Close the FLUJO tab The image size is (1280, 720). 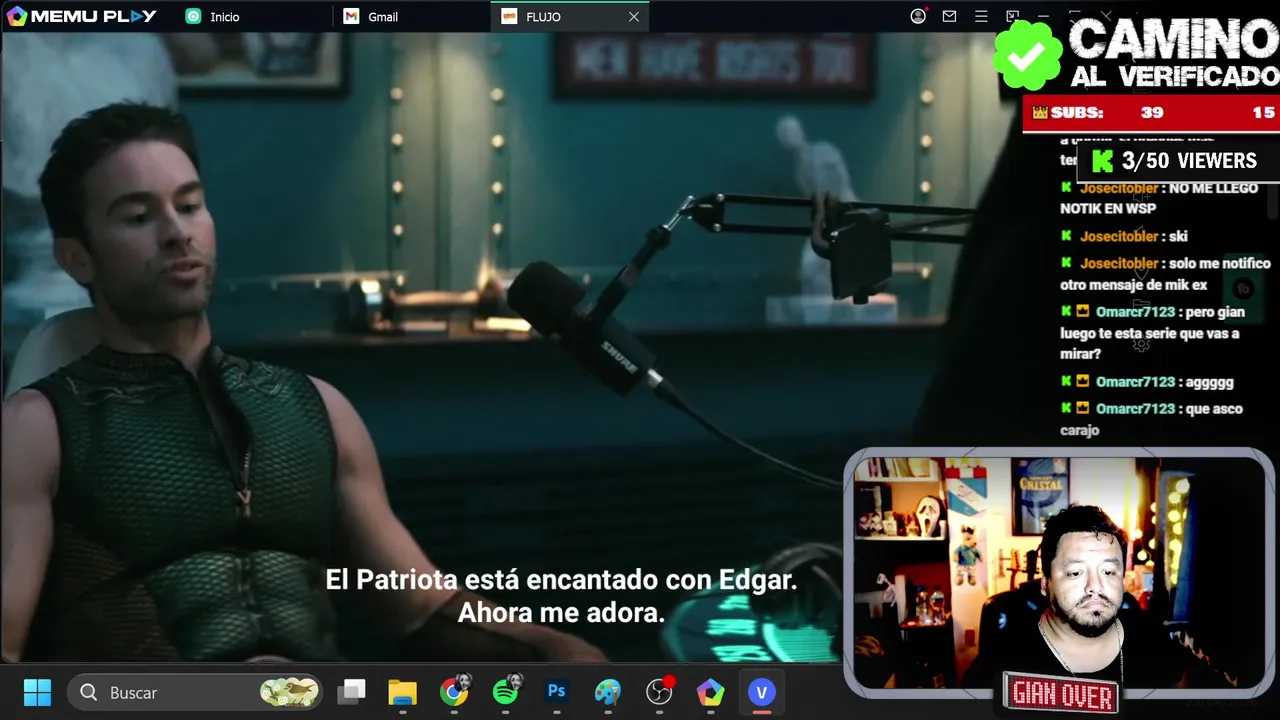coord(634,16)
